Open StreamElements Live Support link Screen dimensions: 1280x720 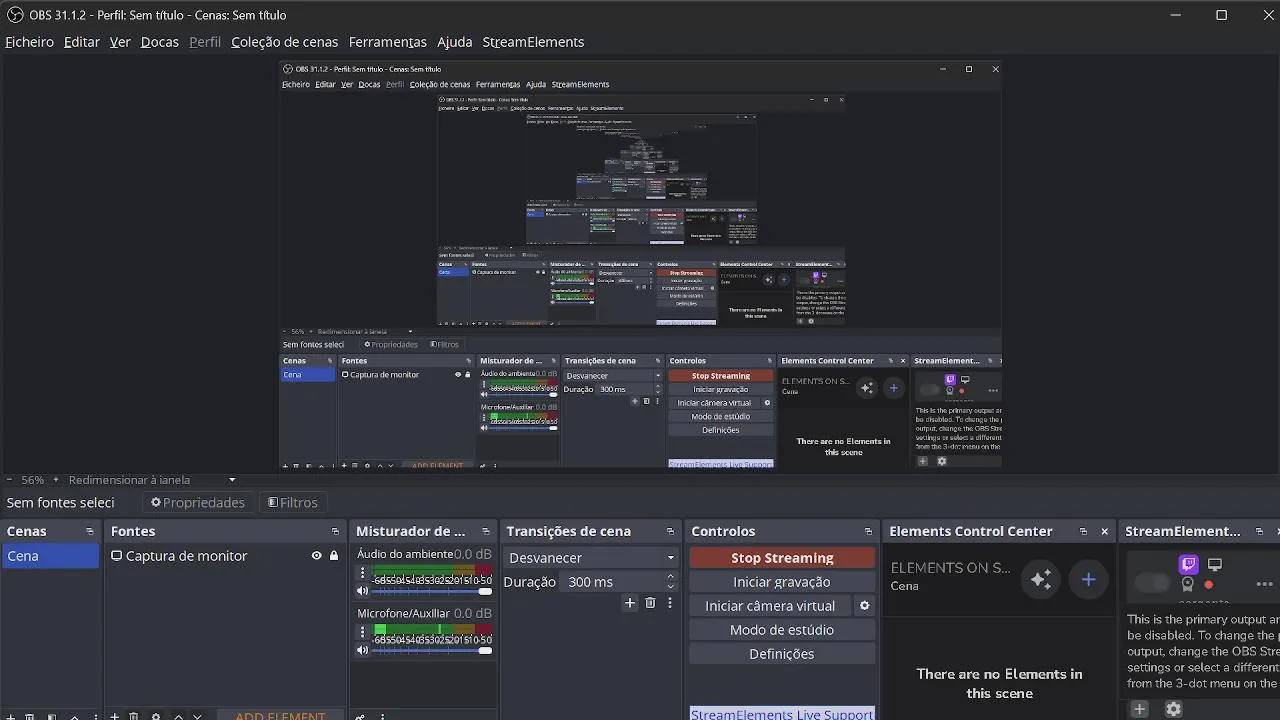click(x=782, y=714)
